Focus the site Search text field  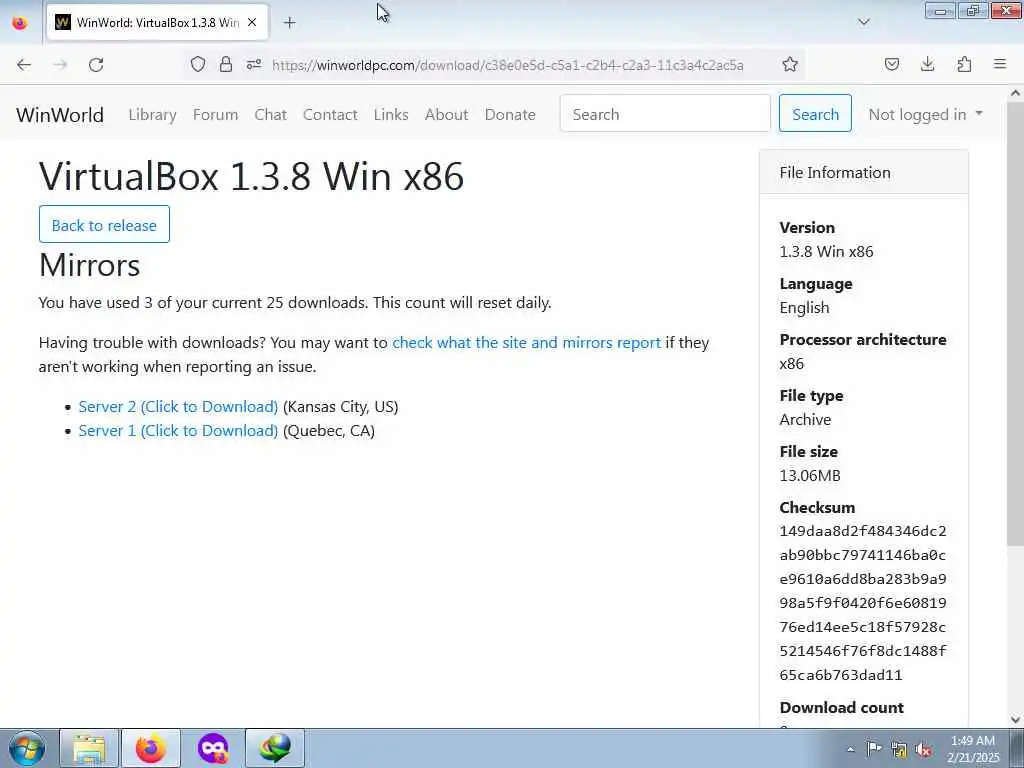(665, 114)
